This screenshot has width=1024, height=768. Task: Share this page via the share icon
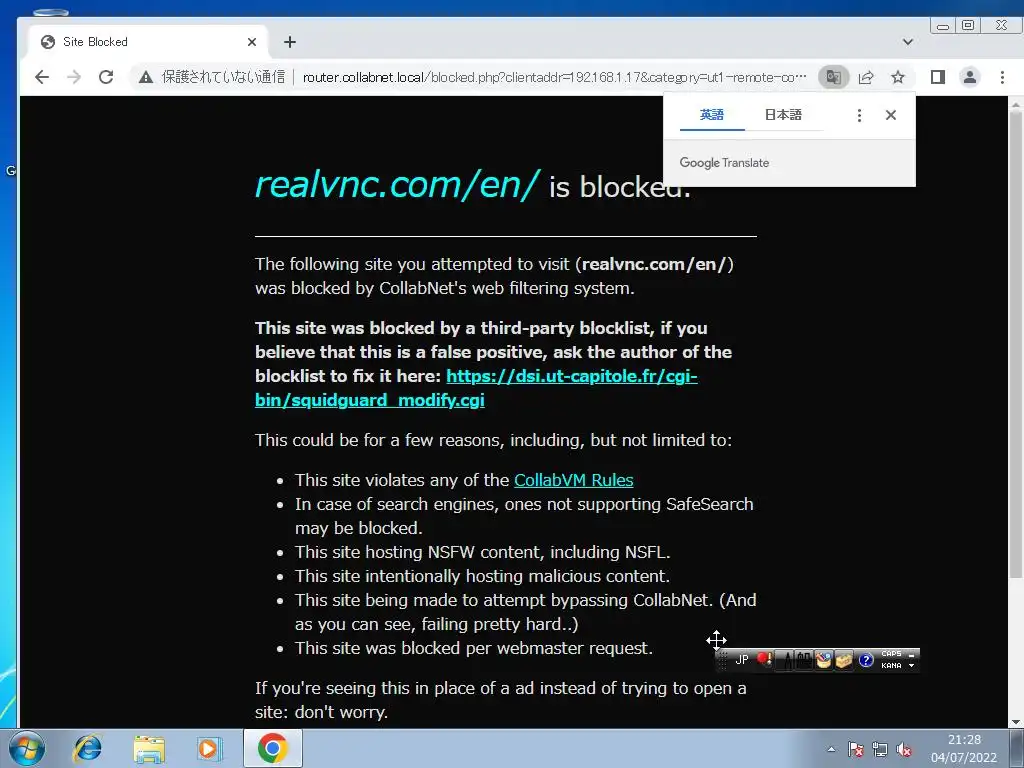(x=866, y=77)
